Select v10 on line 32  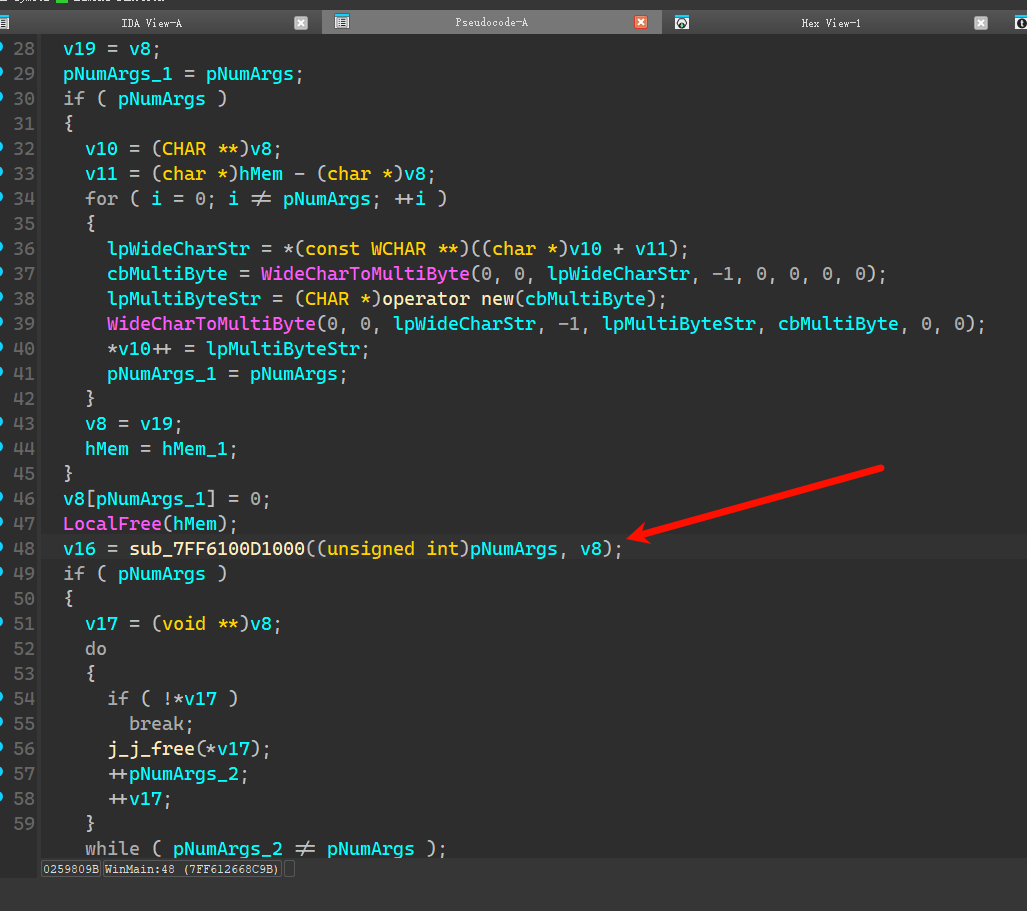[102, 149]
